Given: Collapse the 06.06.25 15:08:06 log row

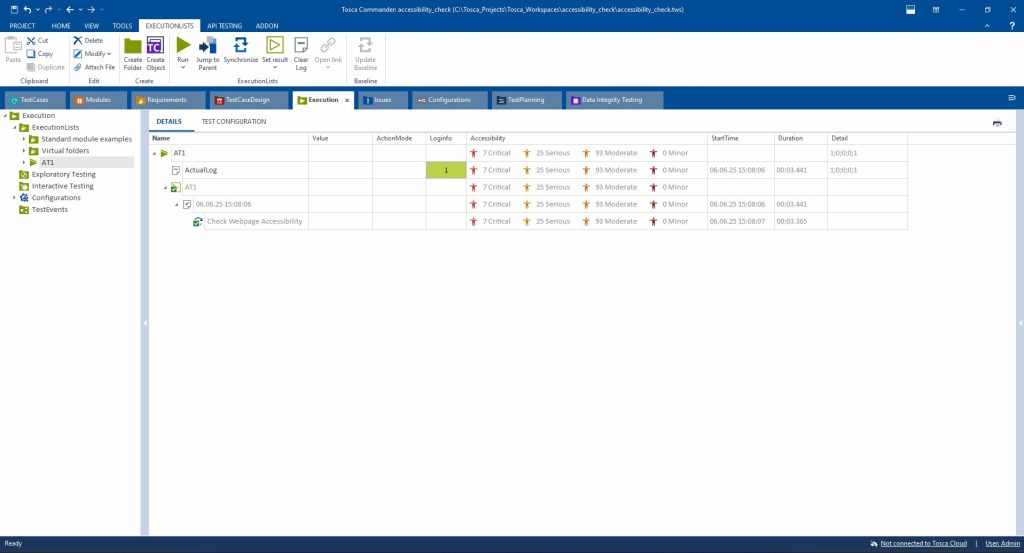Looking at the screenshot, I should pos(176,204).
